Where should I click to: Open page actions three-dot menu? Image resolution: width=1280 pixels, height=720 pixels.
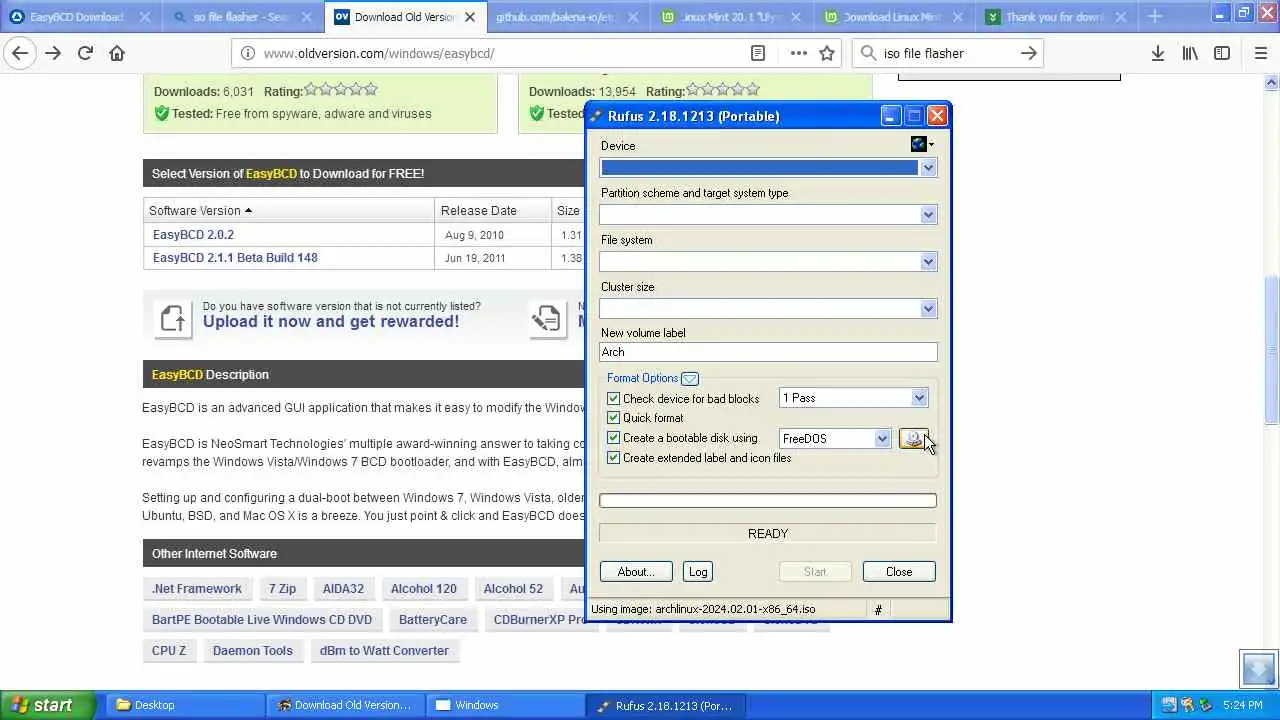coord(798,53)
